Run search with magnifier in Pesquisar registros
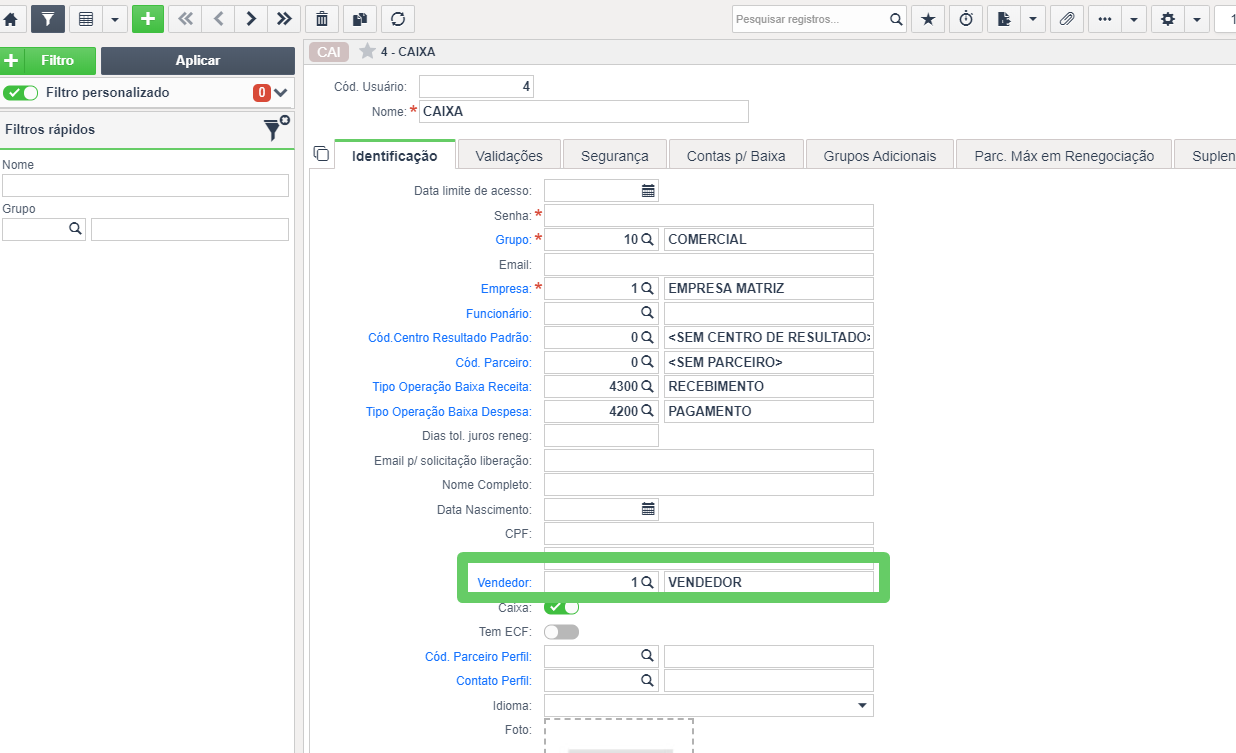This screenshot has width=1236, height=753. [x=897, y=19]
